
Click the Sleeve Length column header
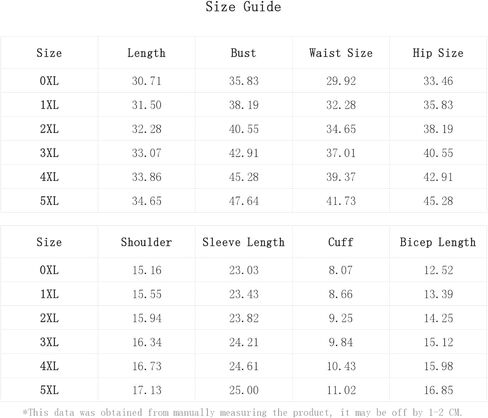(243, 242)
